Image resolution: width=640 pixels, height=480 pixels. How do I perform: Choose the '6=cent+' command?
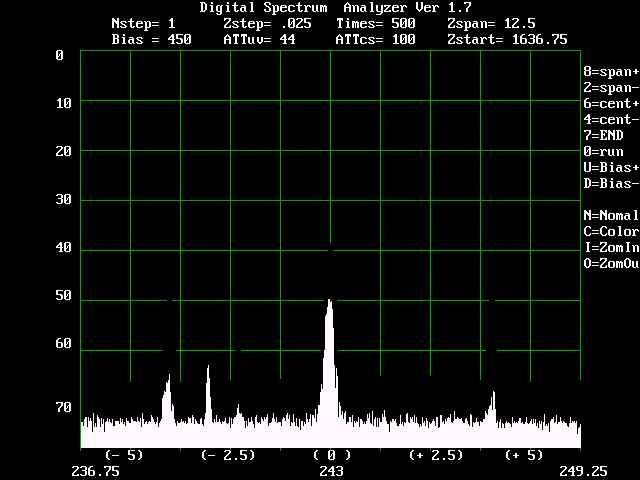click(x=611, y=104)
